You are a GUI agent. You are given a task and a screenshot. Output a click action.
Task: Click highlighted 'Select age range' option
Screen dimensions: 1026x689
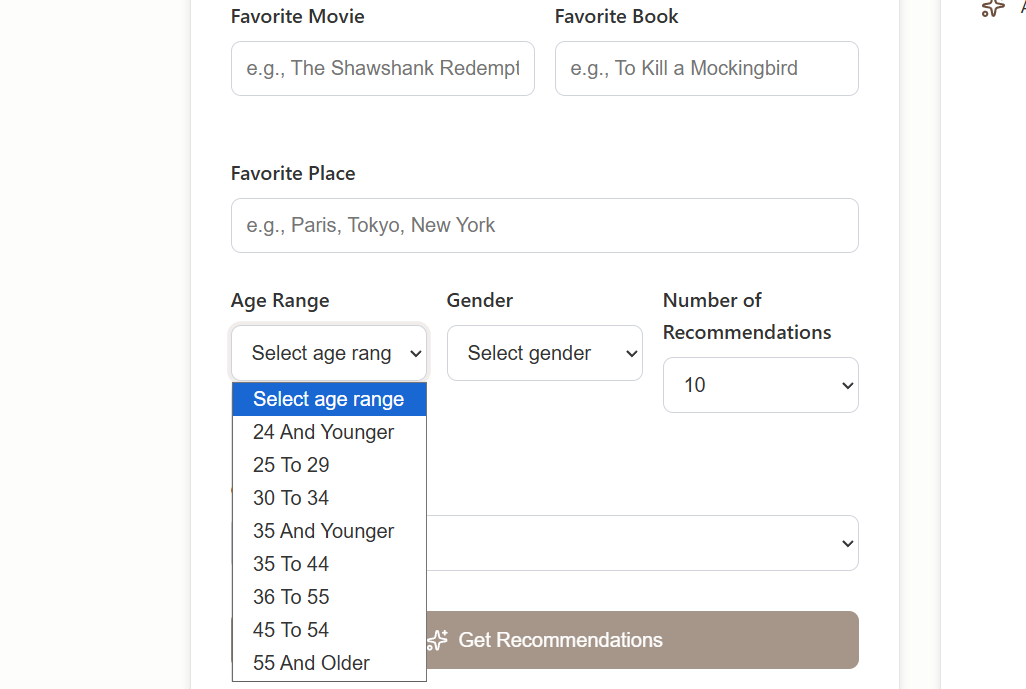[x=329, y=399]
